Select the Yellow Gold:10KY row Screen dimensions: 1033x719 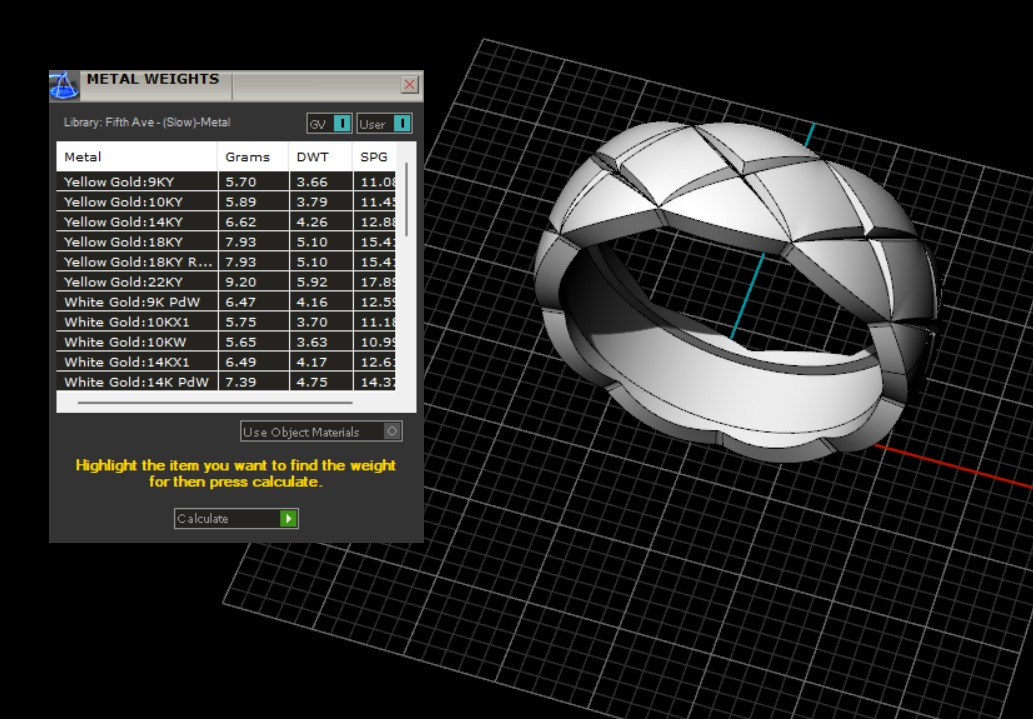point(226,202)
